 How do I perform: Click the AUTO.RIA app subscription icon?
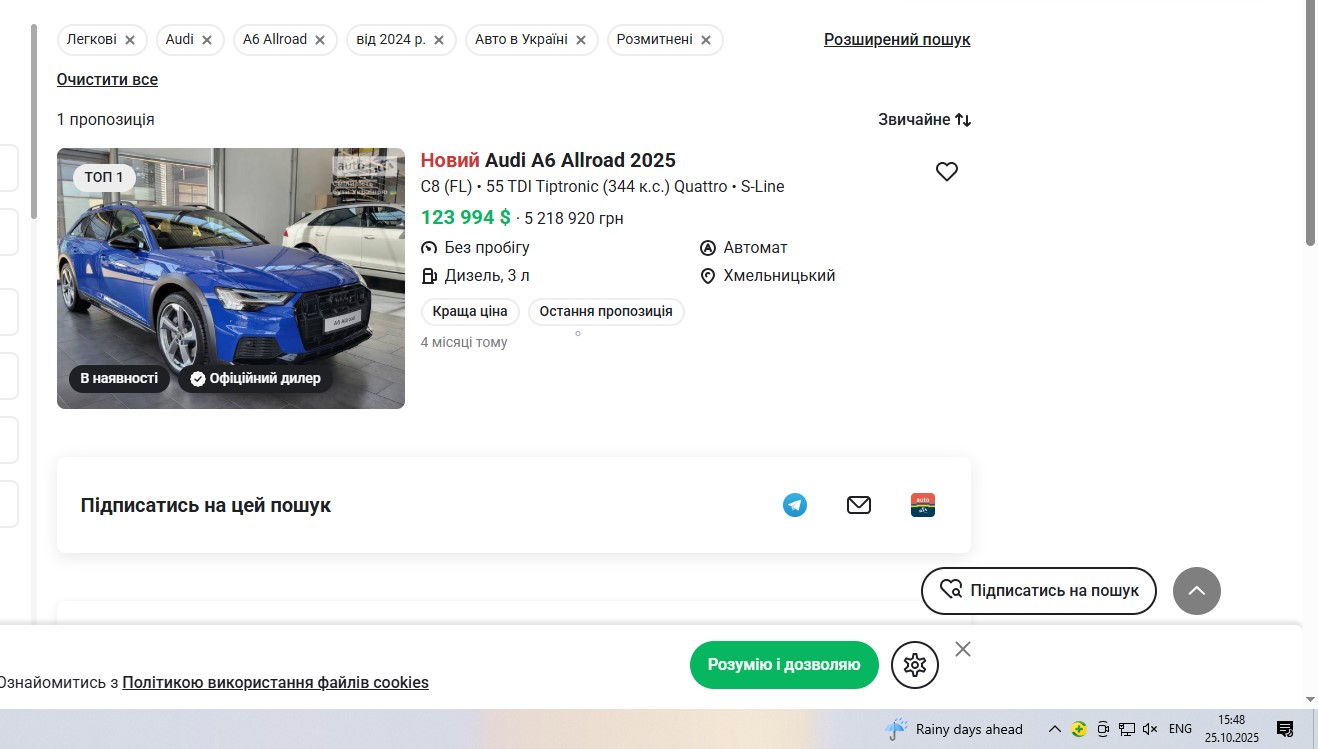pos(923,505)
